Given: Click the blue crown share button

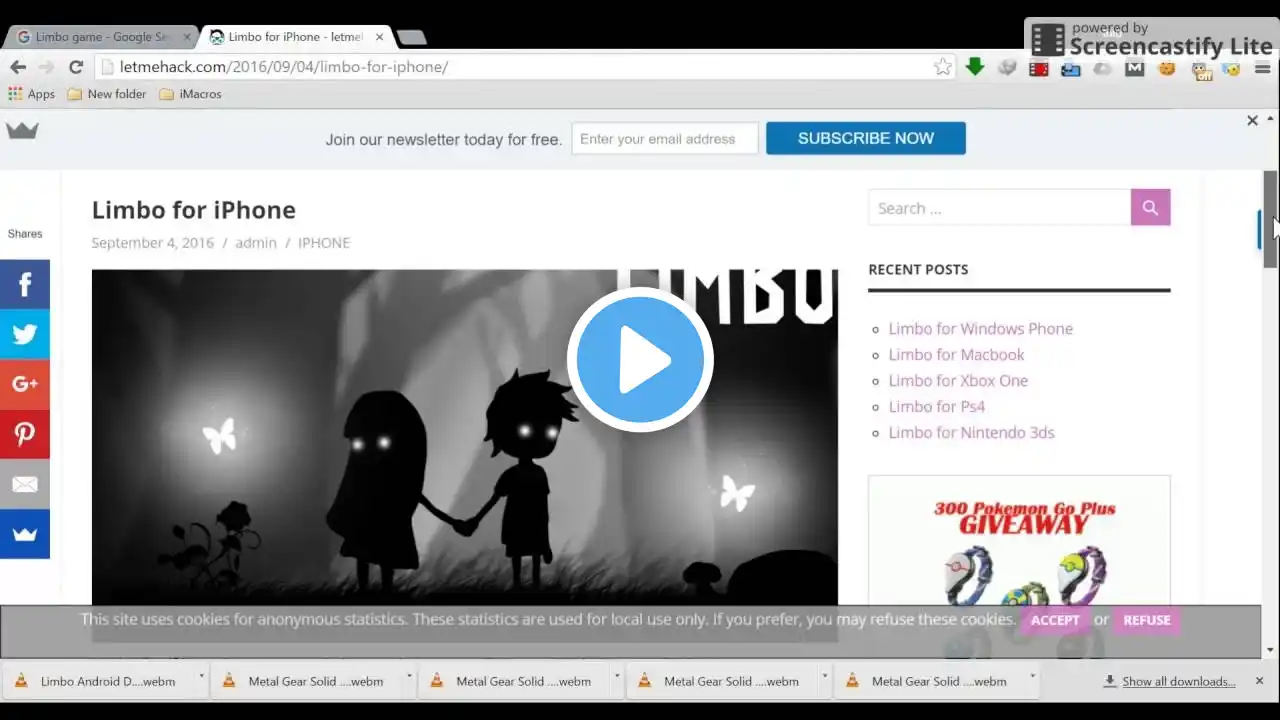Looking at the screenshot, I should 25,534.
